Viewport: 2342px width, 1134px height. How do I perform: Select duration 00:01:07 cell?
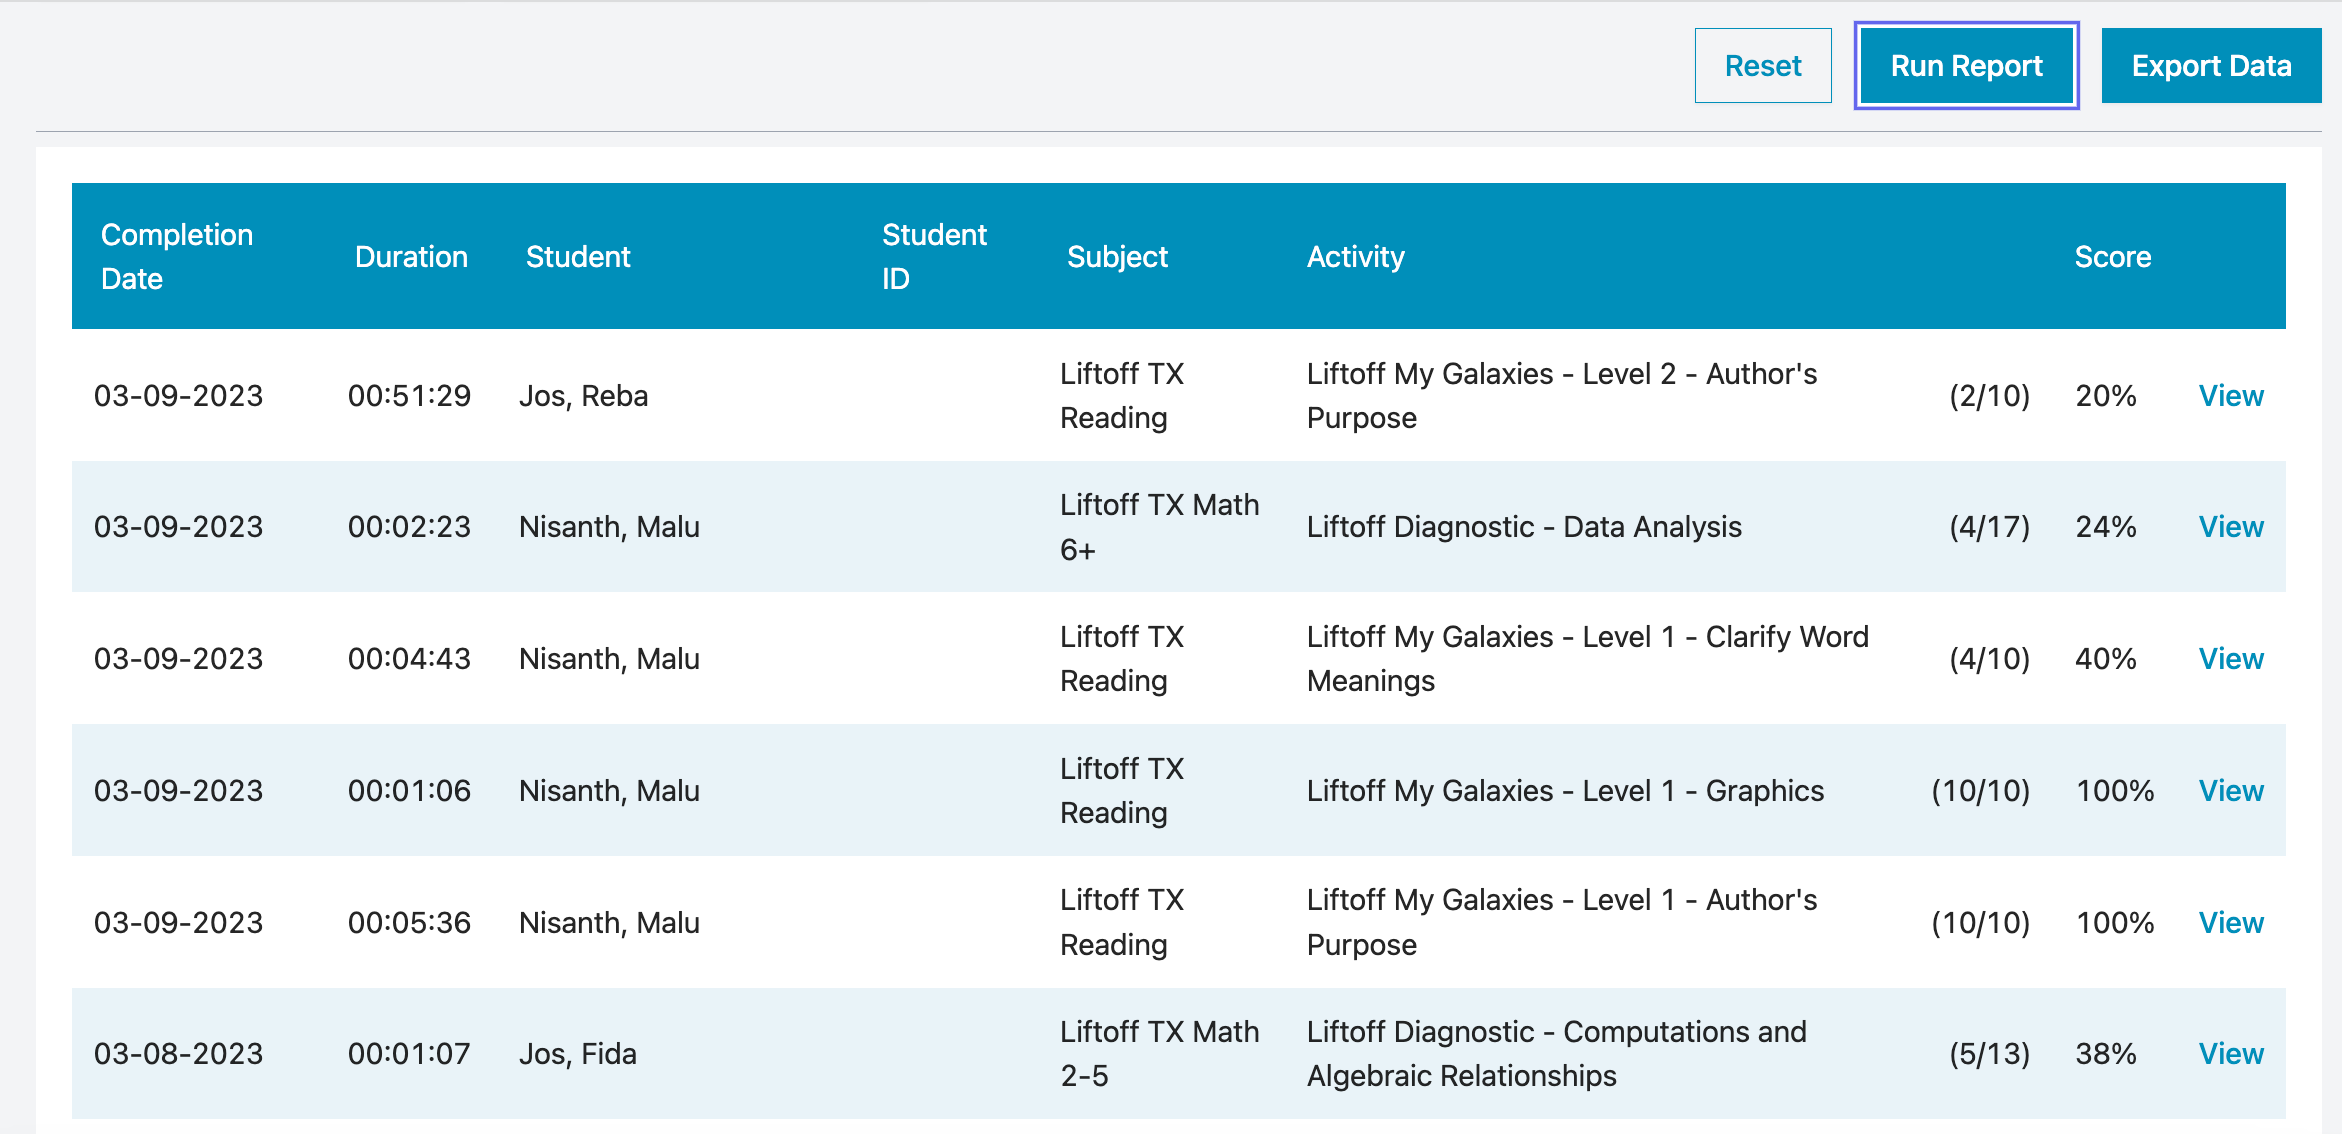(409, 1054)
